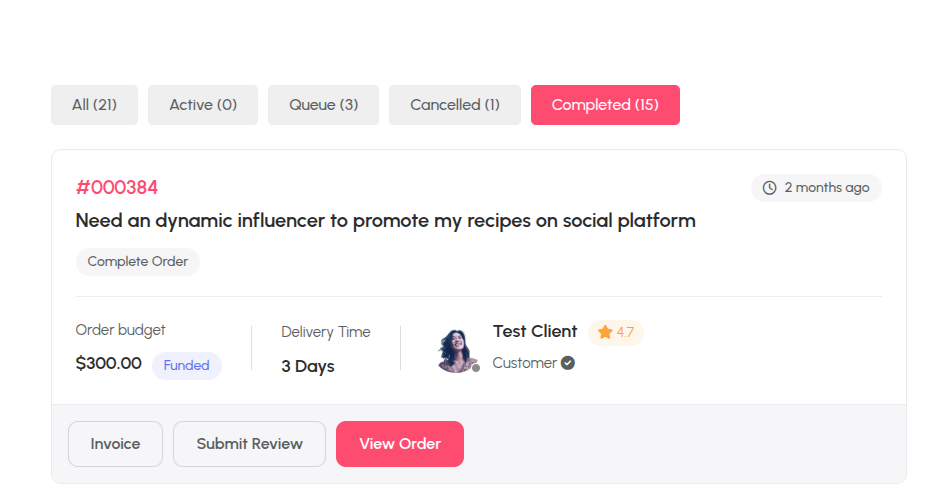925x494 pixels.
Task: Click the Funded badge
Action: pyautogui.click(x=186, y=365)
